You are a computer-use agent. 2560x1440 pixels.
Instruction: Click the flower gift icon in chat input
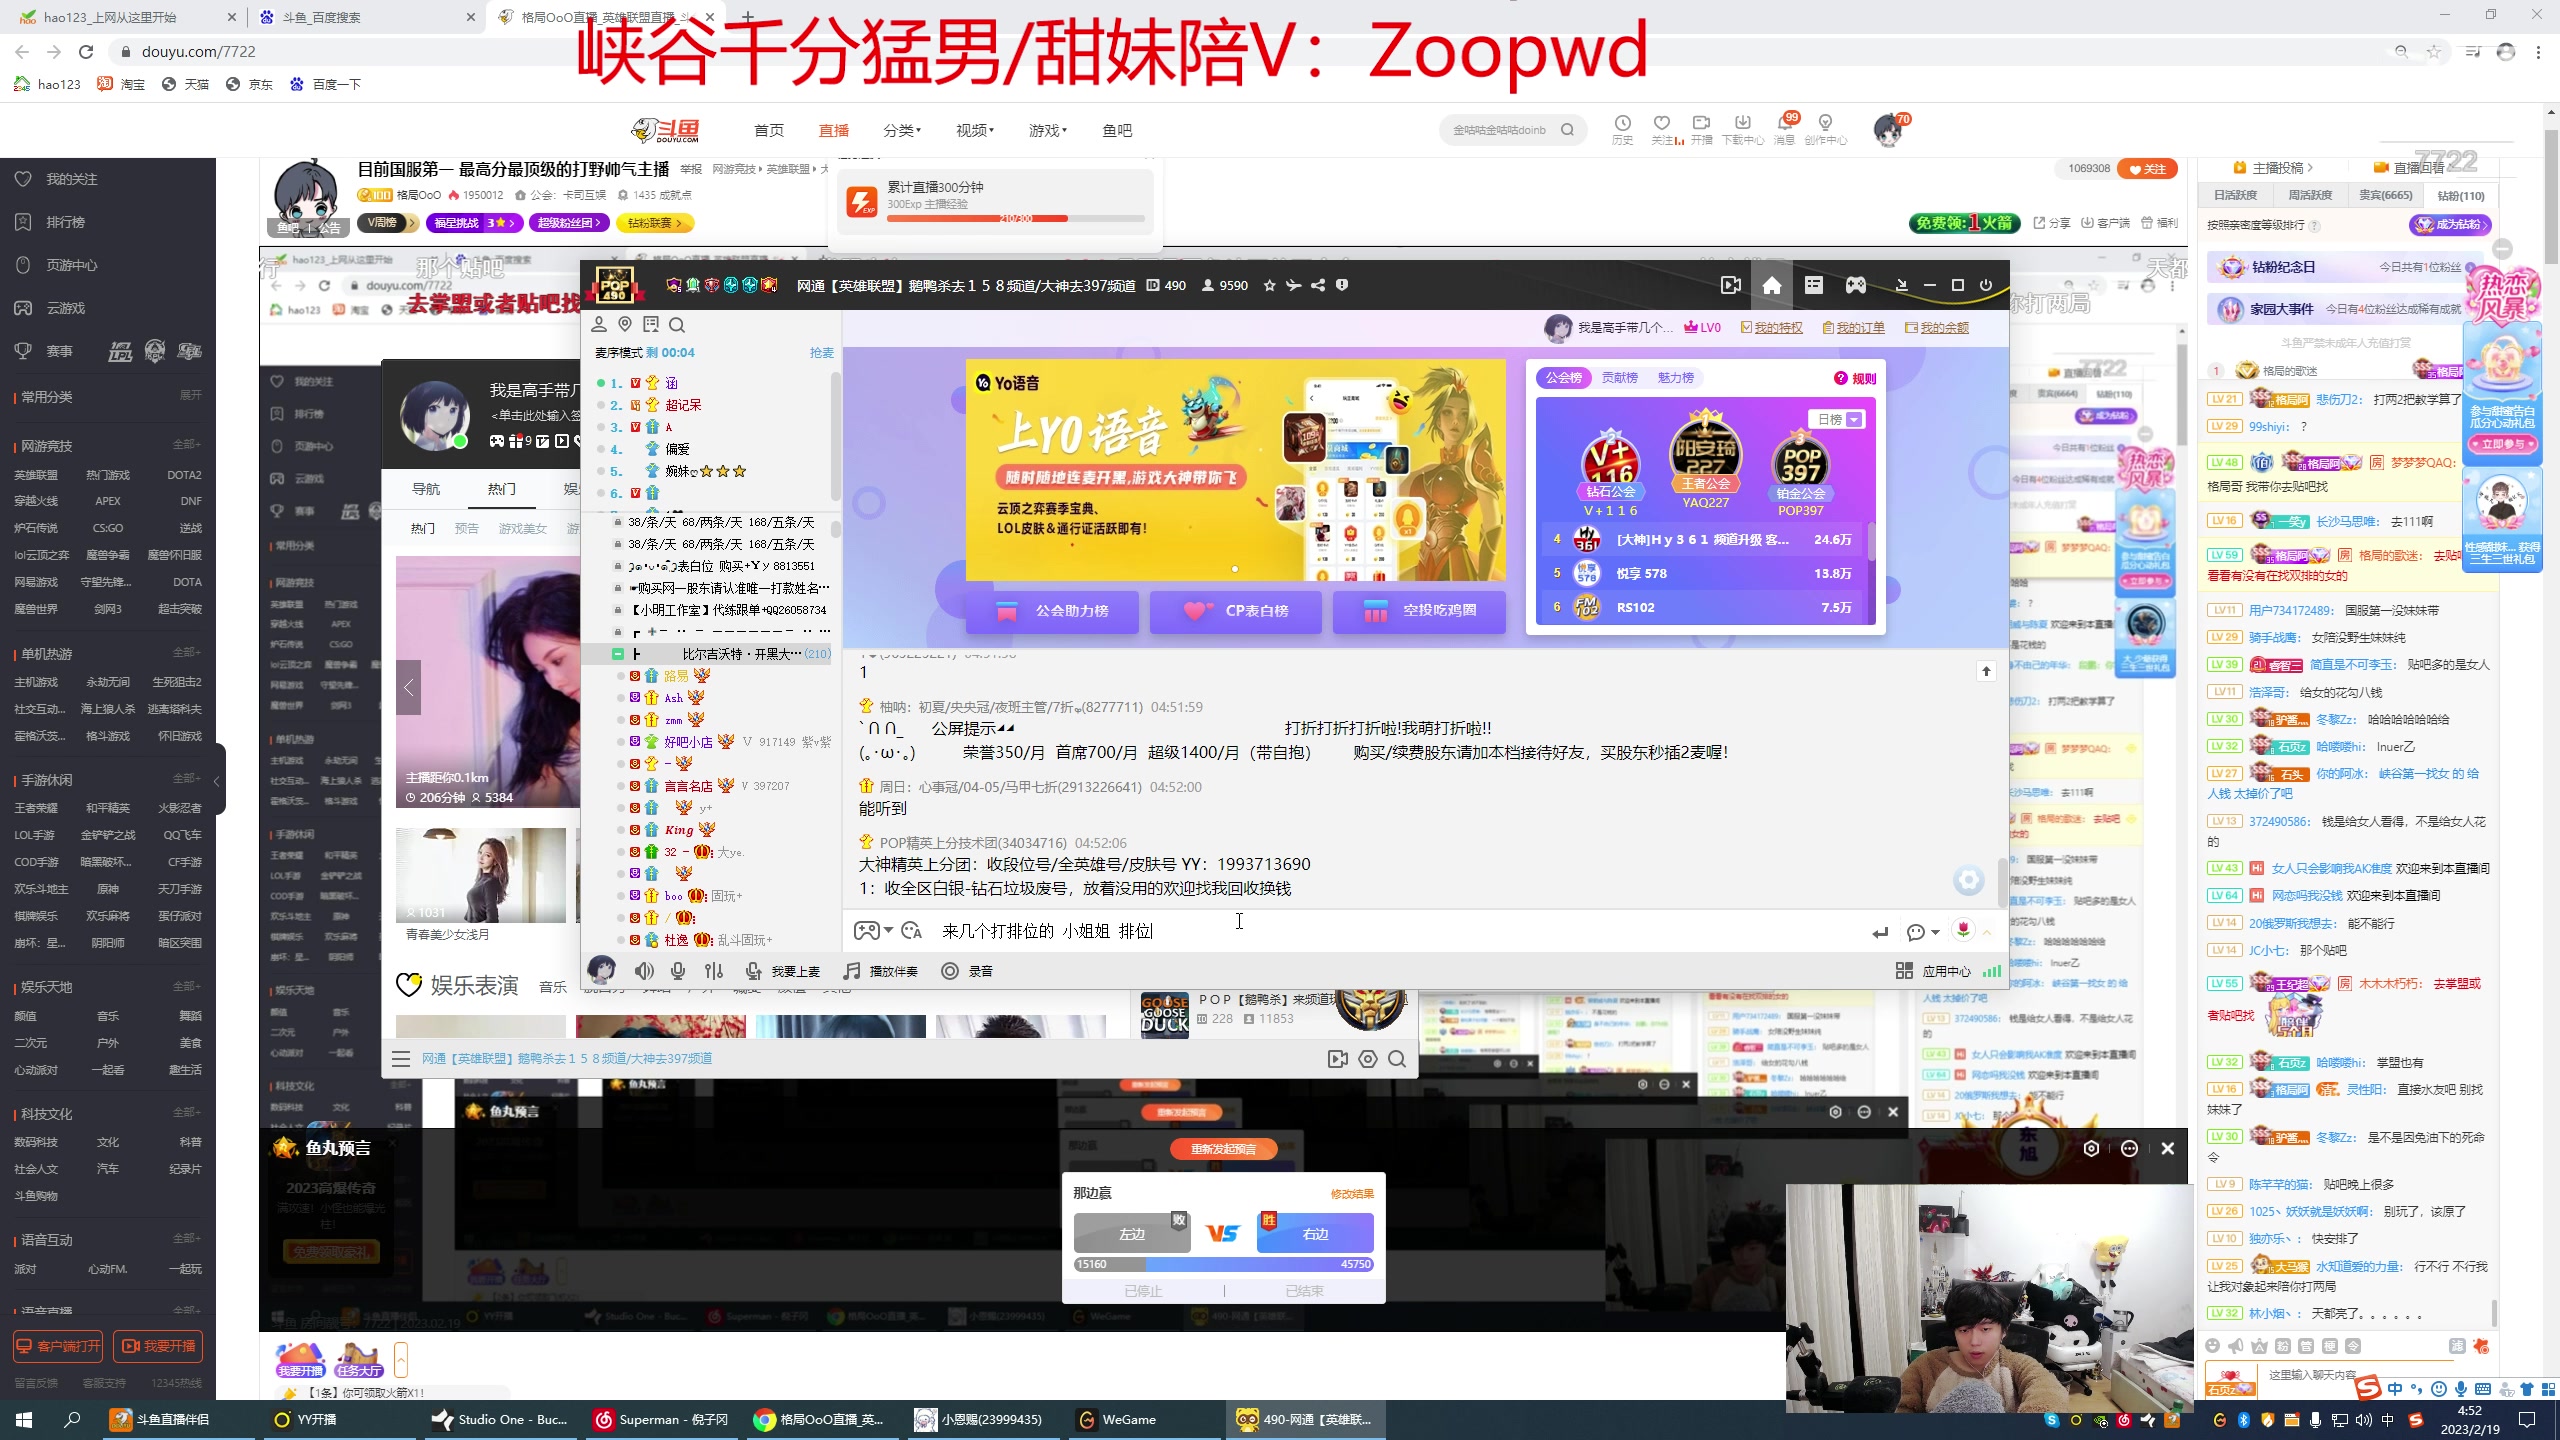point(1963,931)
